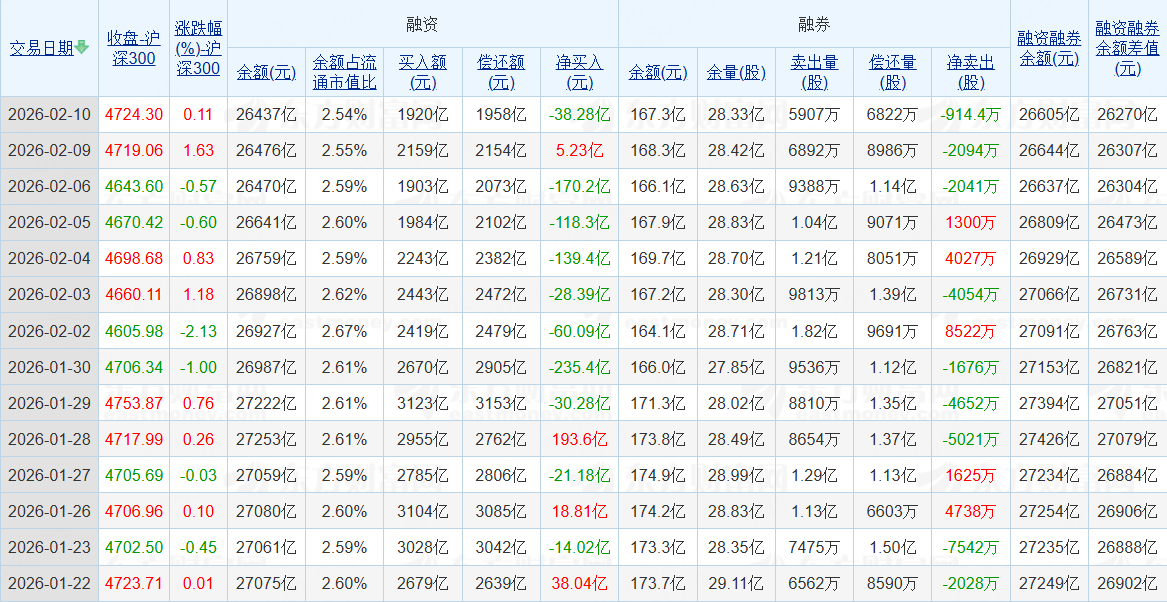Sort by 收盘-沪深300 column header
The height and width of the screenshot is (602, 1167).
(134, 48)
